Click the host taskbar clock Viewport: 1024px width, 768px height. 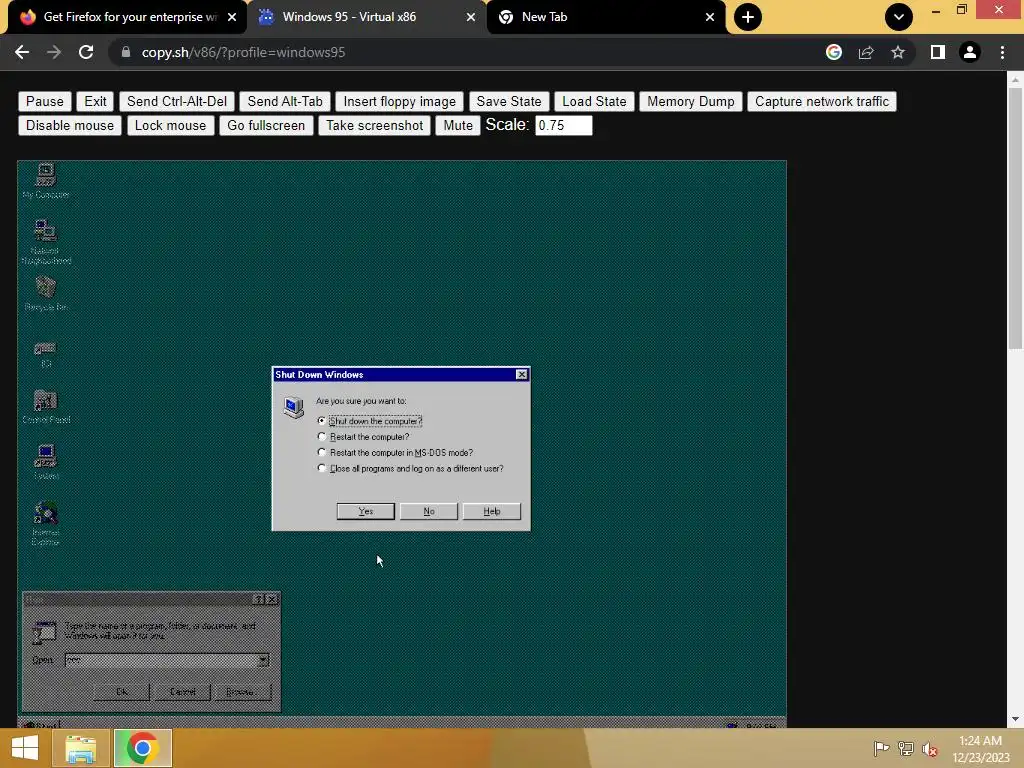tap(980, 749)
